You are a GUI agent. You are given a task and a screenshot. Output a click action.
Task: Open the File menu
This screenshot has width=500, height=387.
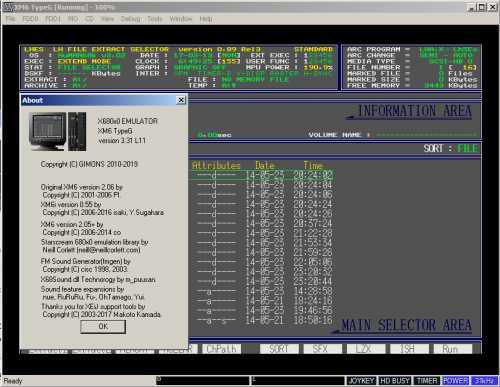pyautogui.click(x=10, y=19)
